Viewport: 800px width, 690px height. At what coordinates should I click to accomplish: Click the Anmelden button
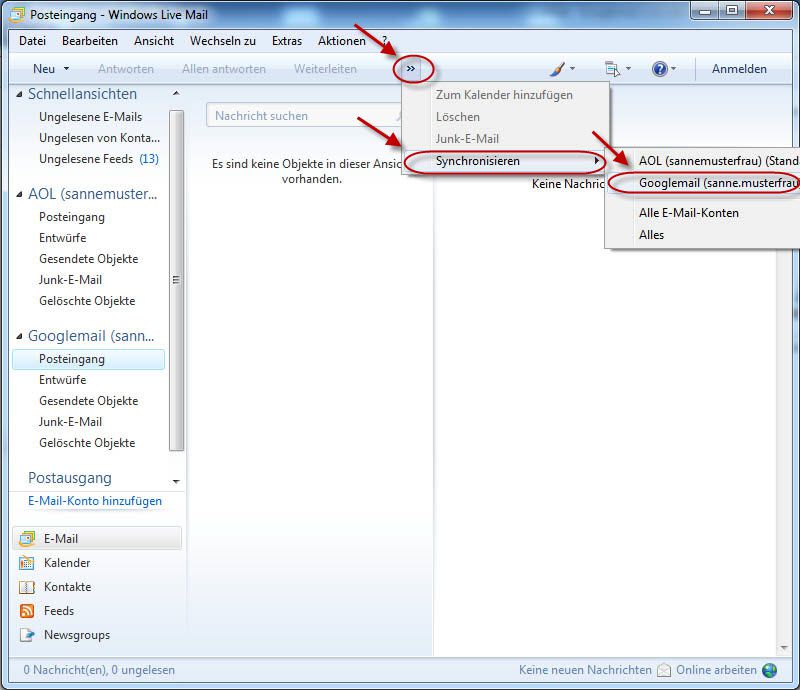pos(739,69)
